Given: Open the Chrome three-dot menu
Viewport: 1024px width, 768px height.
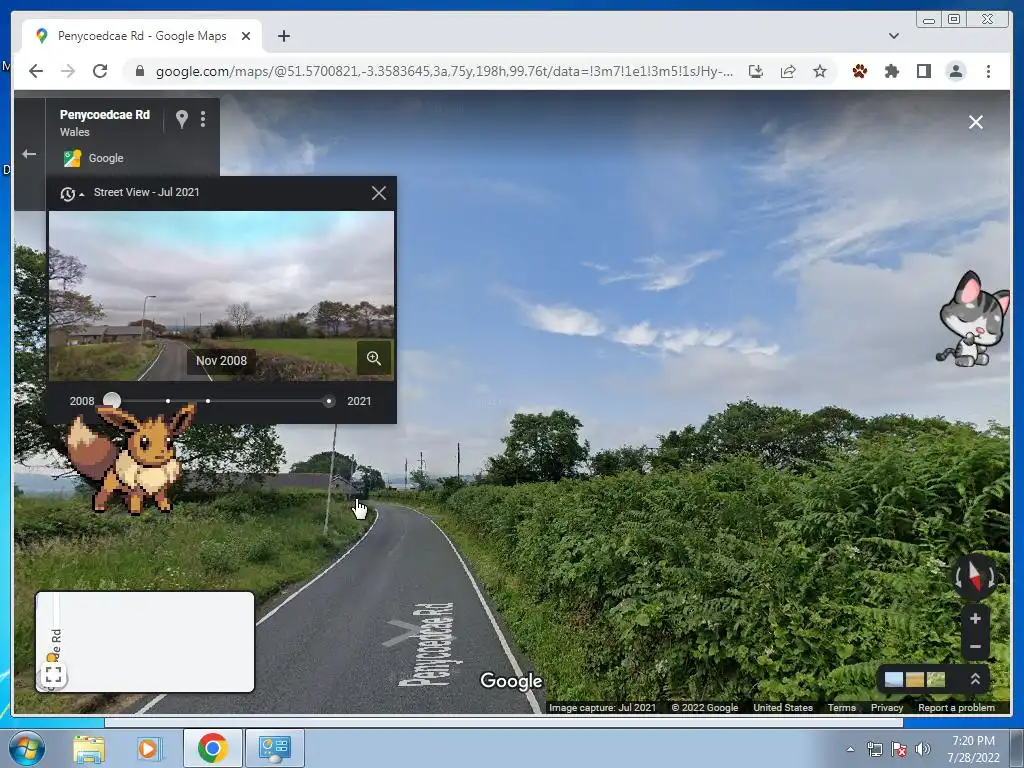Looking at the screenshot, I should (x=988, y=71).
